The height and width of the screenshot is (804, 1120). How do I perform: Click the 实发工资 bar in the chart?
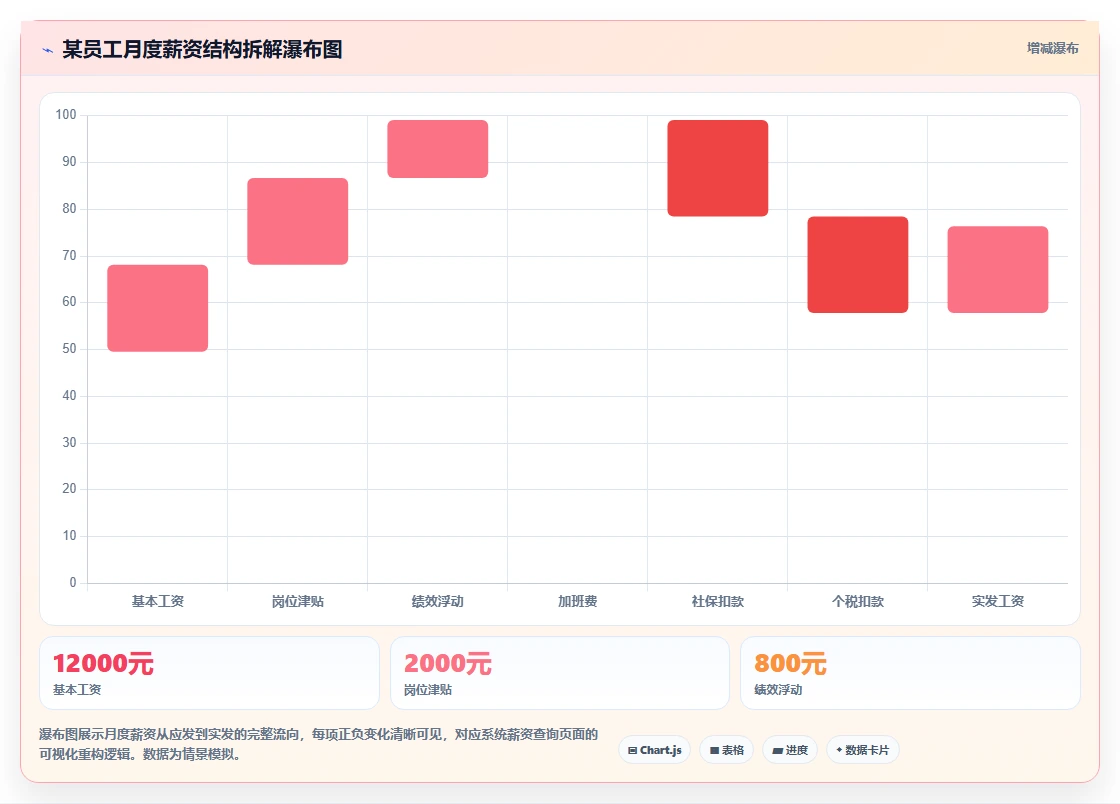pyautogui.click(x=998, y=269)
